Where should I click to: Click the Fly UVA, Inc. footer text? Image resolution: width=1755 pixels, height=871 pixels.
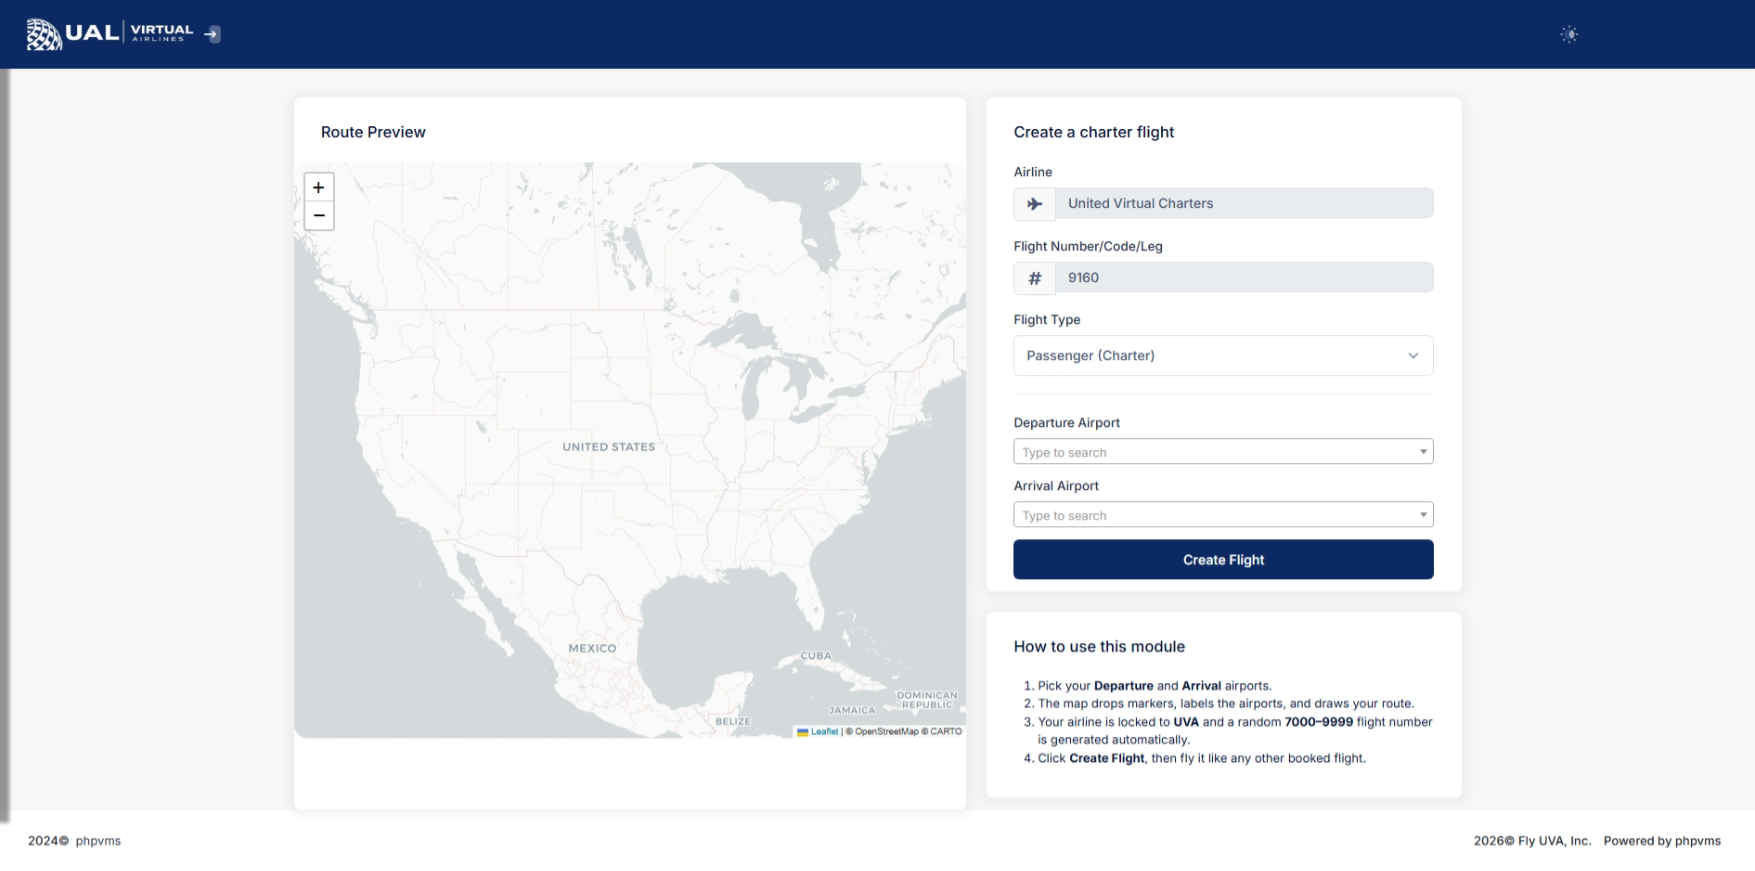coord(1553,841)
